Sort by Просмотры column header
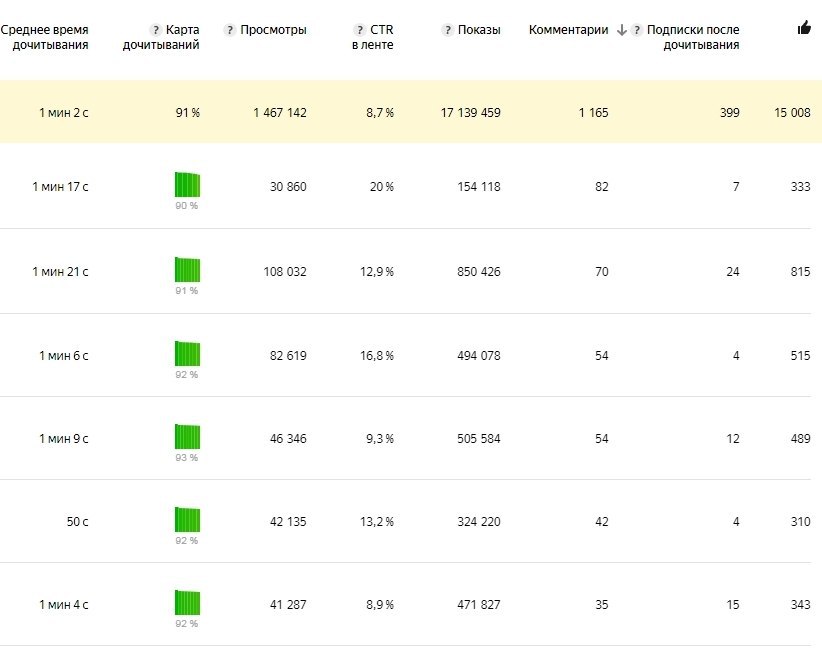Viewport: 822px width, 650px height. click(273, 30)
